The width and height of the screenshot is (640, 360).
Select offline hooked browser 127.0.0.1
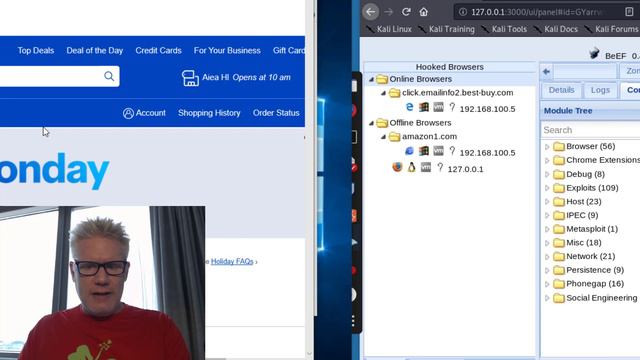click(x=465, y=169)
